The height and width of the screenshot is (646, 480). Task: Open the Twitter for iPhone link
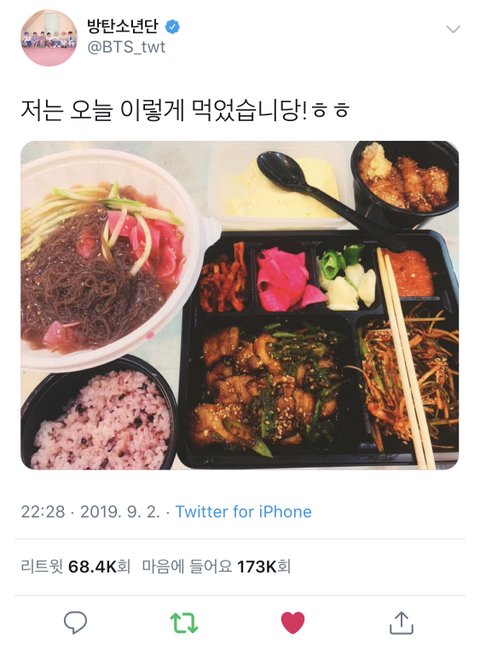pos(244,512)
